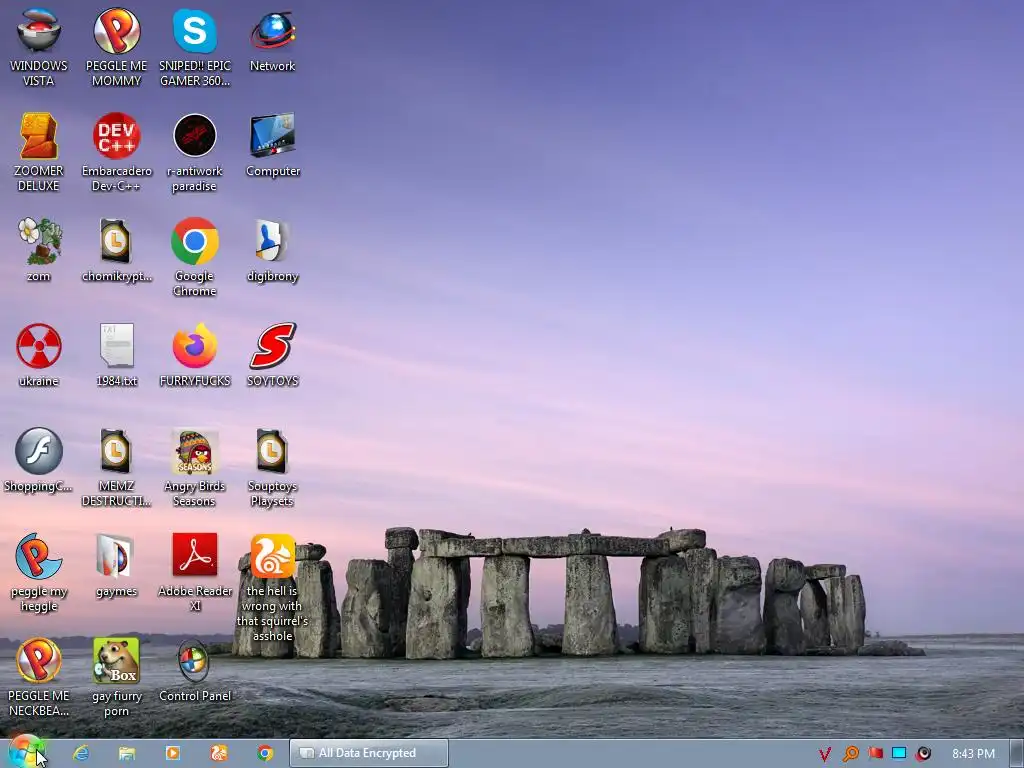Open the orange magnifier tray icon
Image resolution: width=1024 pixels, height=768 pixels.
pyautogui.click(x=850, y=754)
